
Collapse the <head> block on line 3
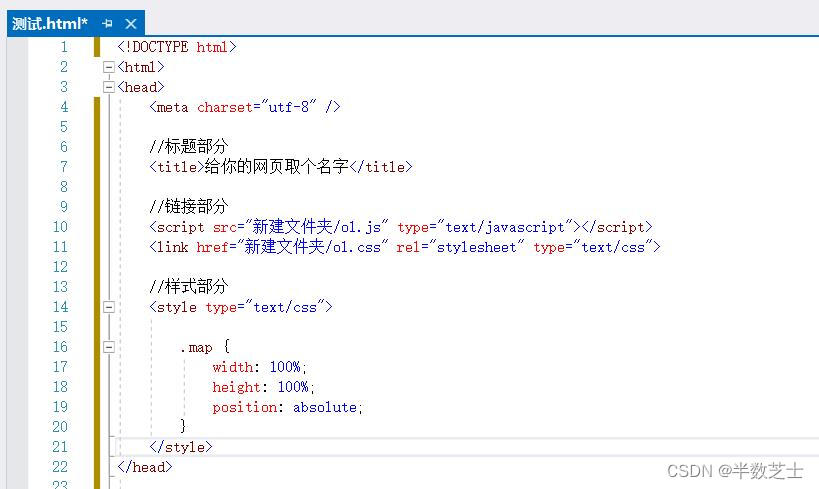(x=109, y=87)
